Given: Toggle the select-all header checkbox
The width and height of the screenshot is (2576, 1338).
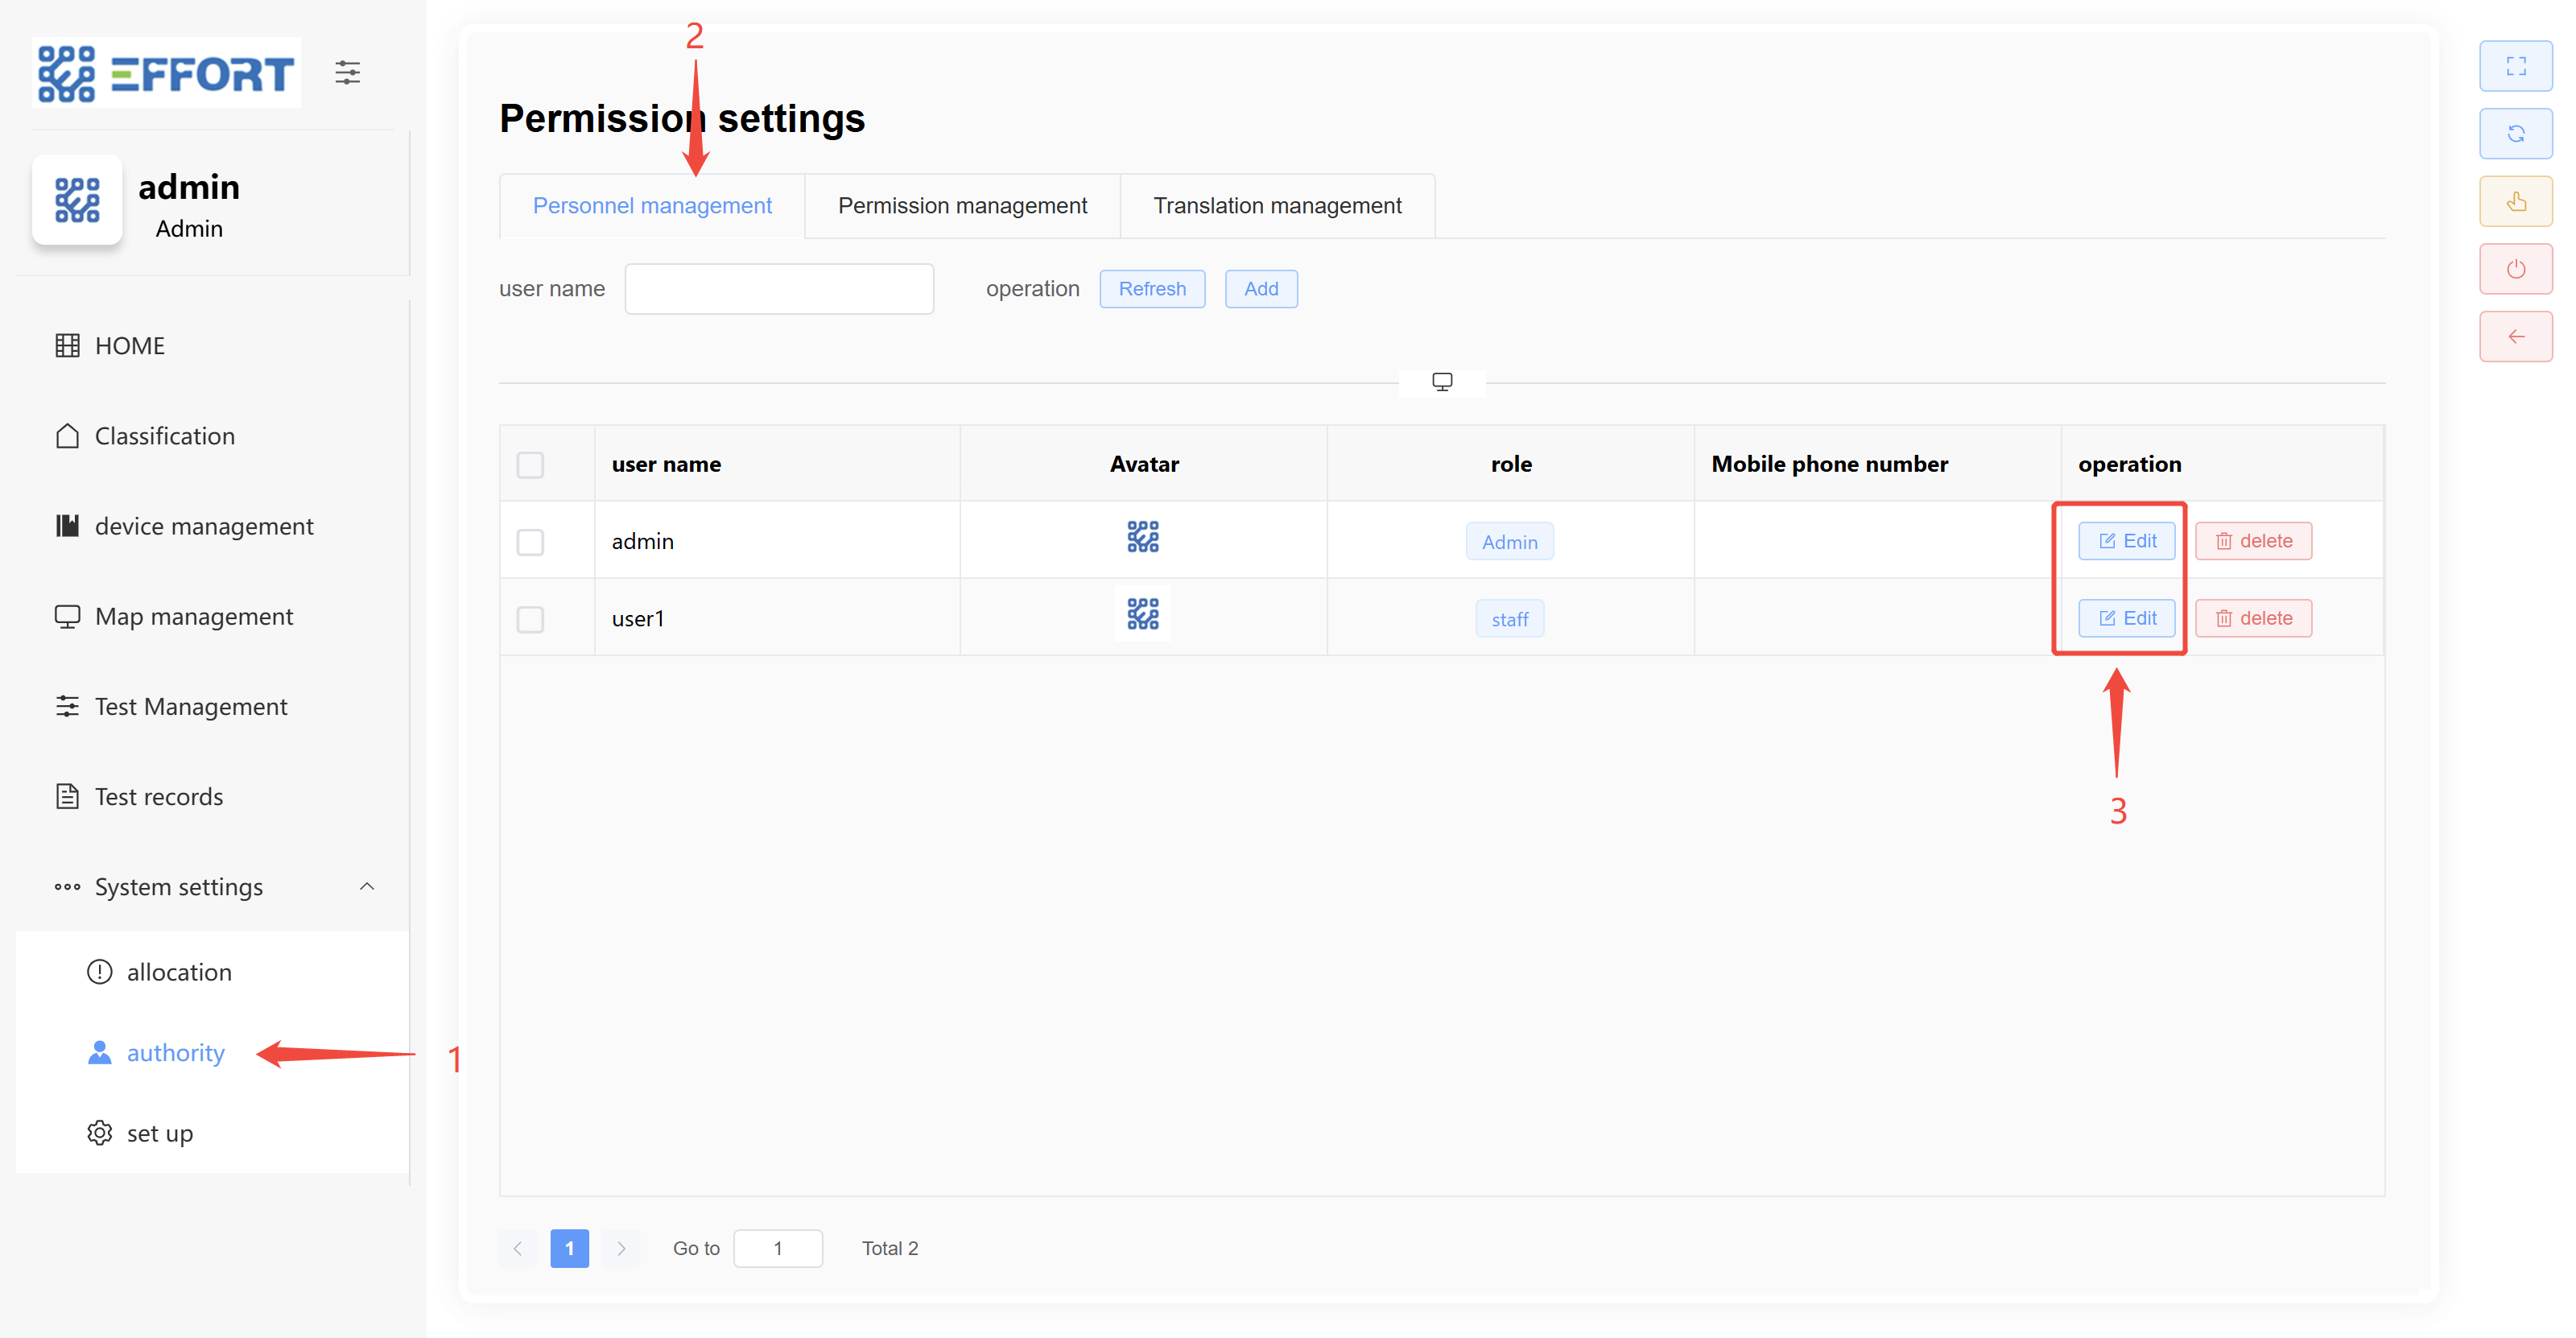Looking at the screenshot, I should tap(530, 465).
